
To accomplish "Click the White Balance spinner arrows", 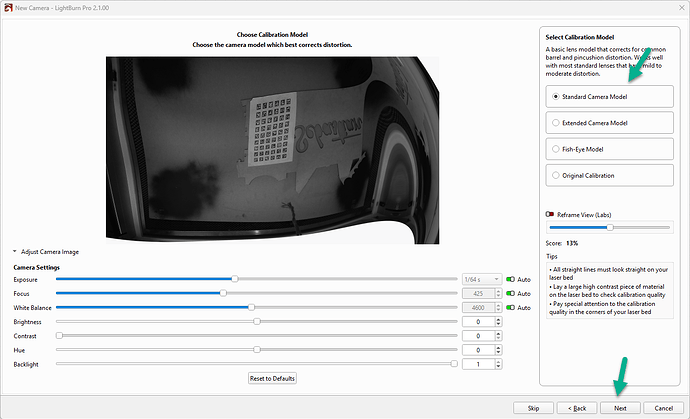I will coord(499,308).
